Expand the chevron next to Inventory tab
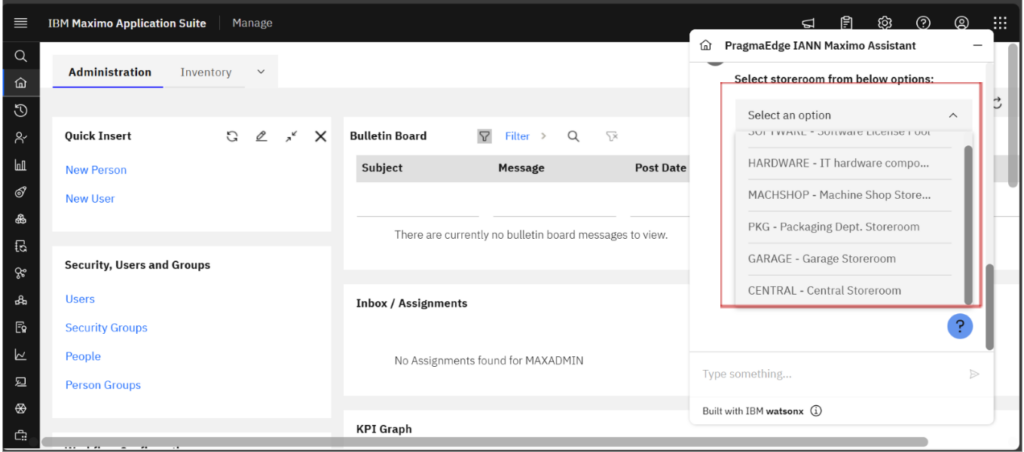The width and height of the screenshot is (1024, 452). pyautogui.click(x=261, y=72)
